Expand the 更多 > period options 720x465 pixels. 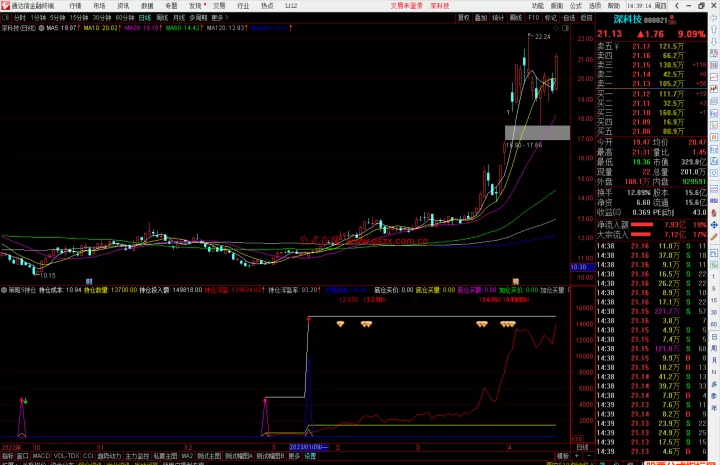219,17
